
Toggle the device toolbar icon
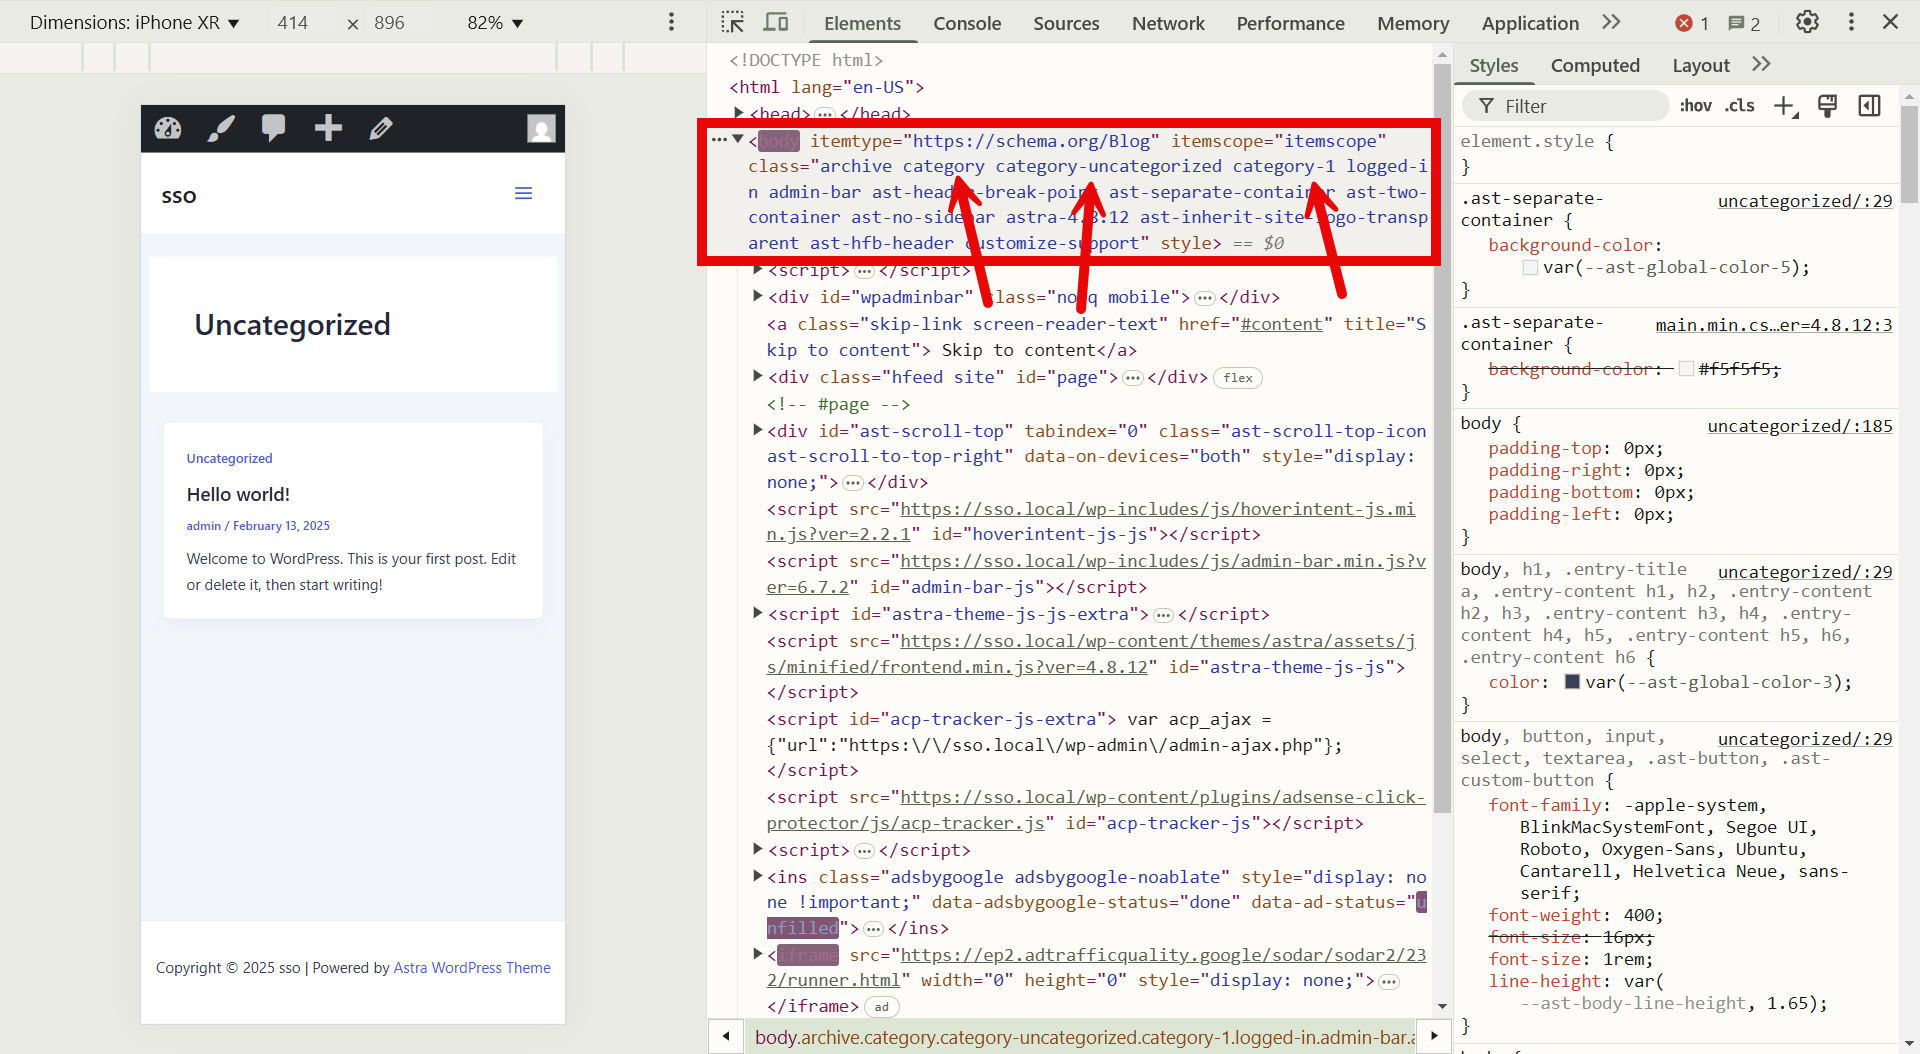pos(776,22)
